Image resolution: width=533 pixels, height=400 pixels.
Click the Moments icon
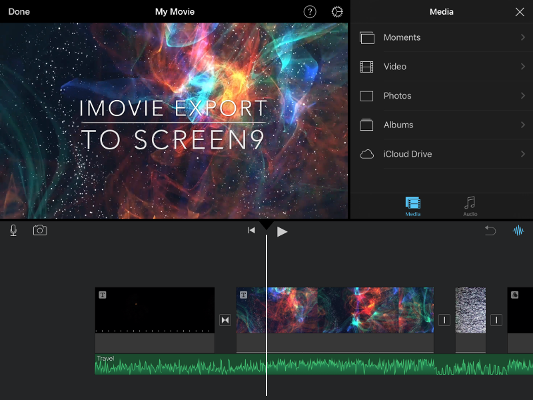pos(367,38)
